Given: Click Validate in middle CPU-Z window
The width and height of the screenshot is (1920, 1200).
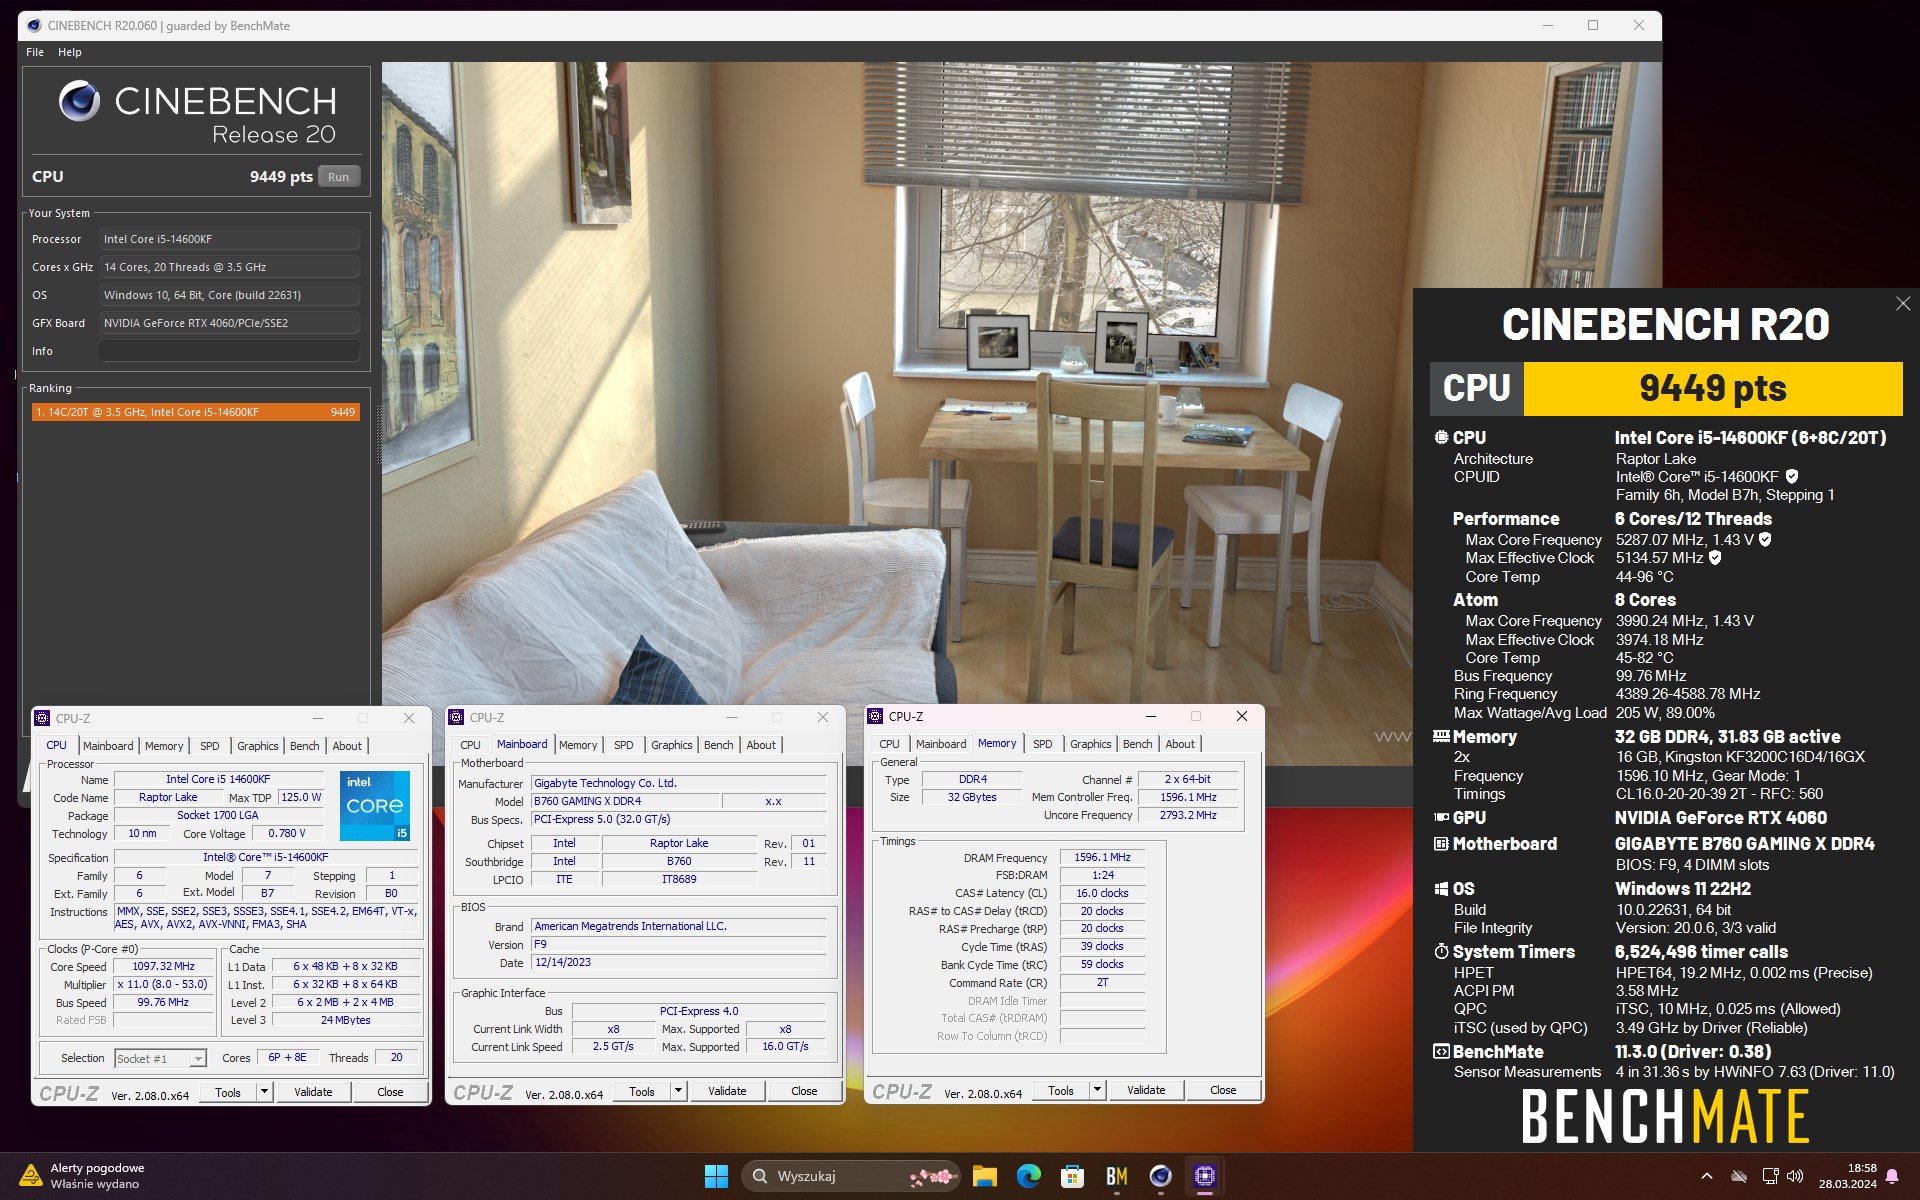Looking at the screenshot, I should point(727,1091).
